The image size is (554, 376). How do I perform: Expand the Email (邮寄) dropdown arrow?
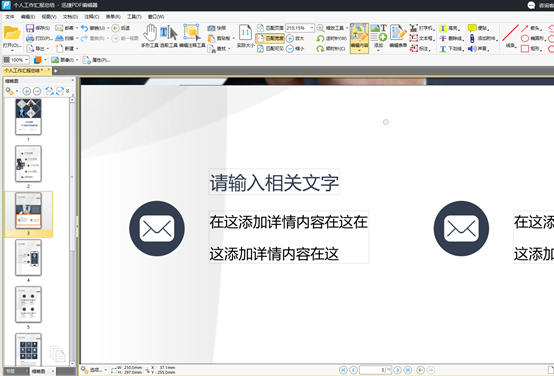coord(77,28)
